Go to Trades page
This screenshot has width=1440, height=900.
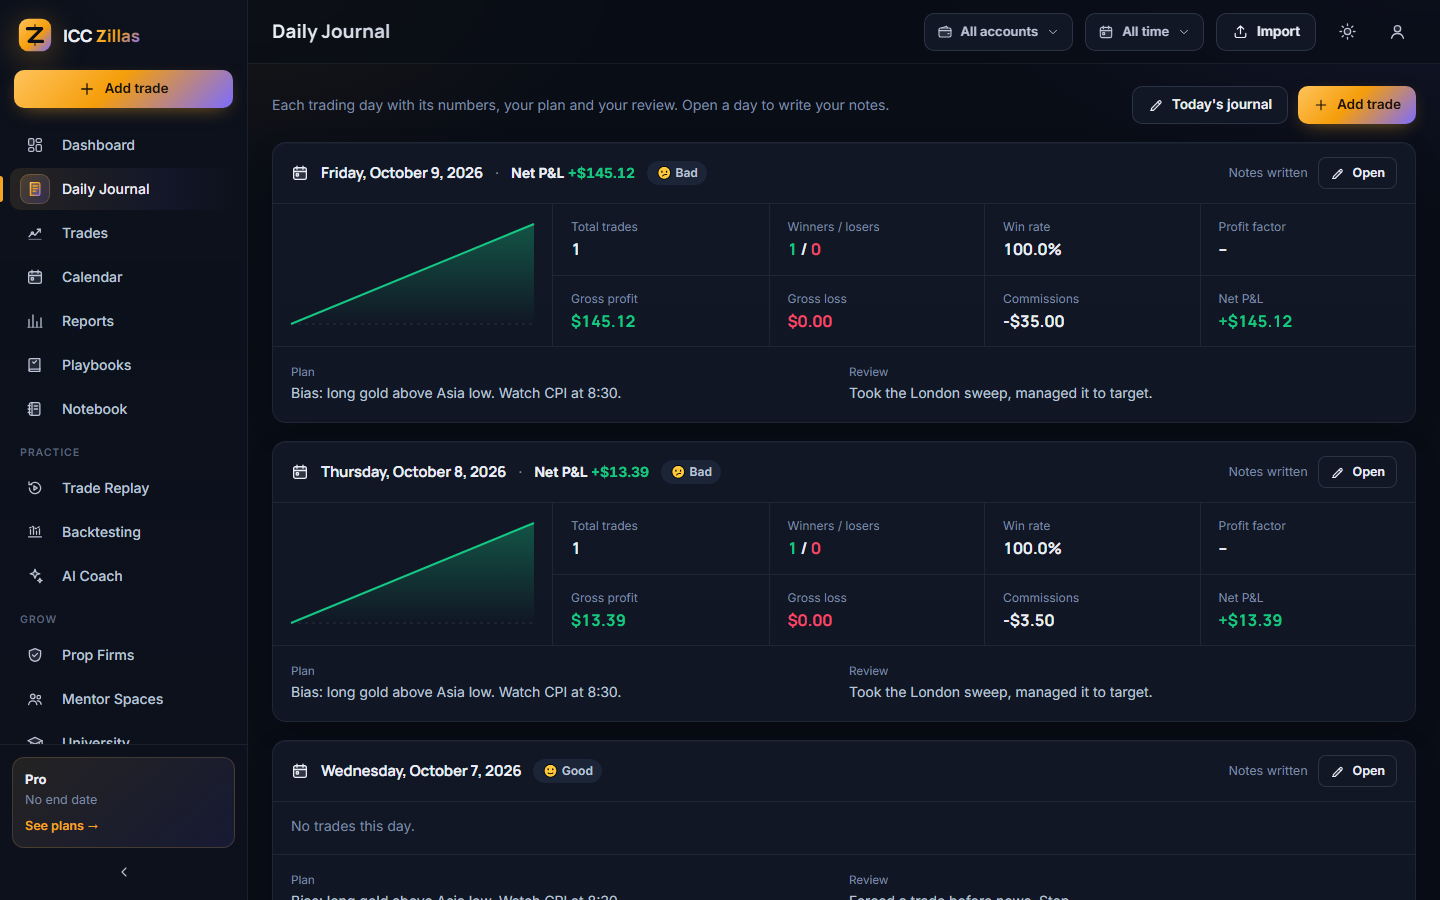123,233
